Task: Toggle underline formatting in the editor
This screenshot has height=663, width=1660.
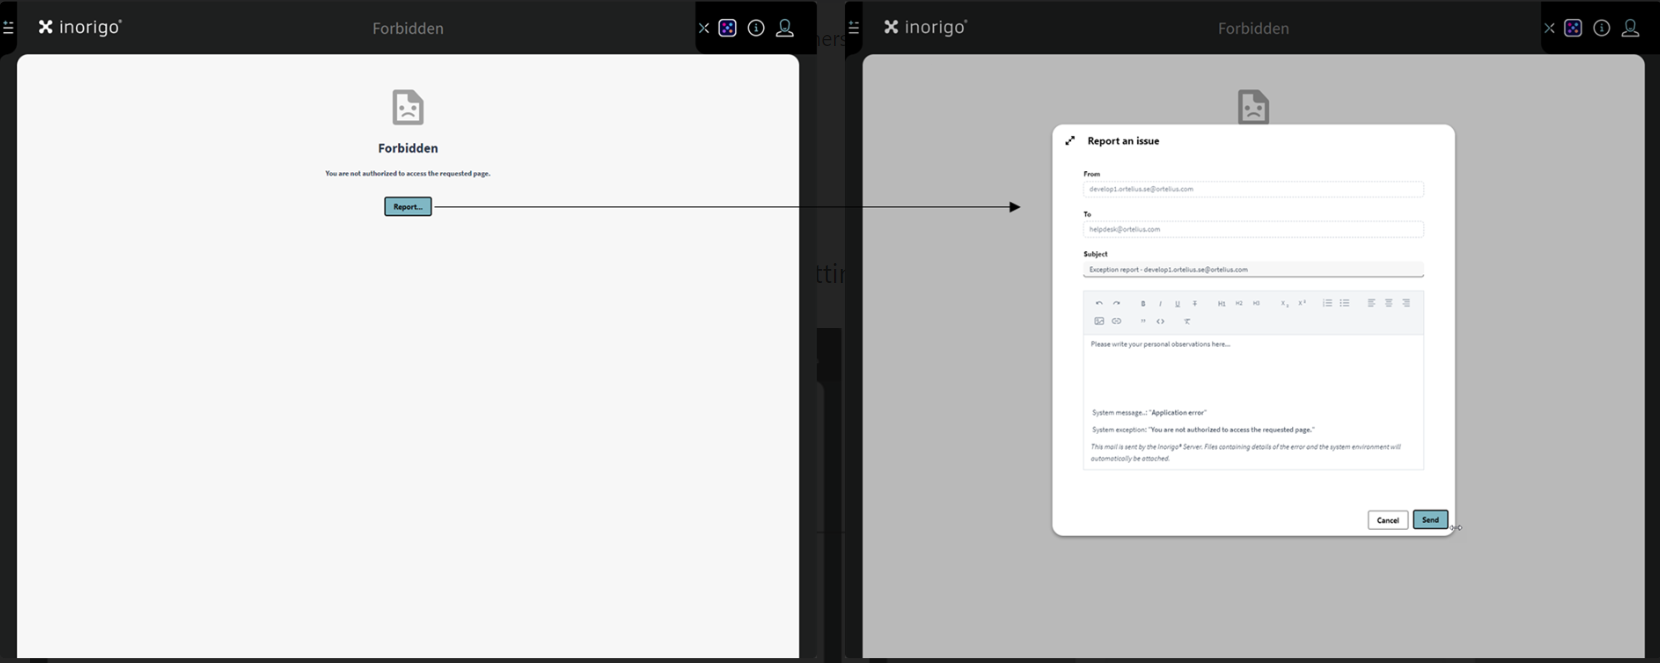Action: 1177,303
